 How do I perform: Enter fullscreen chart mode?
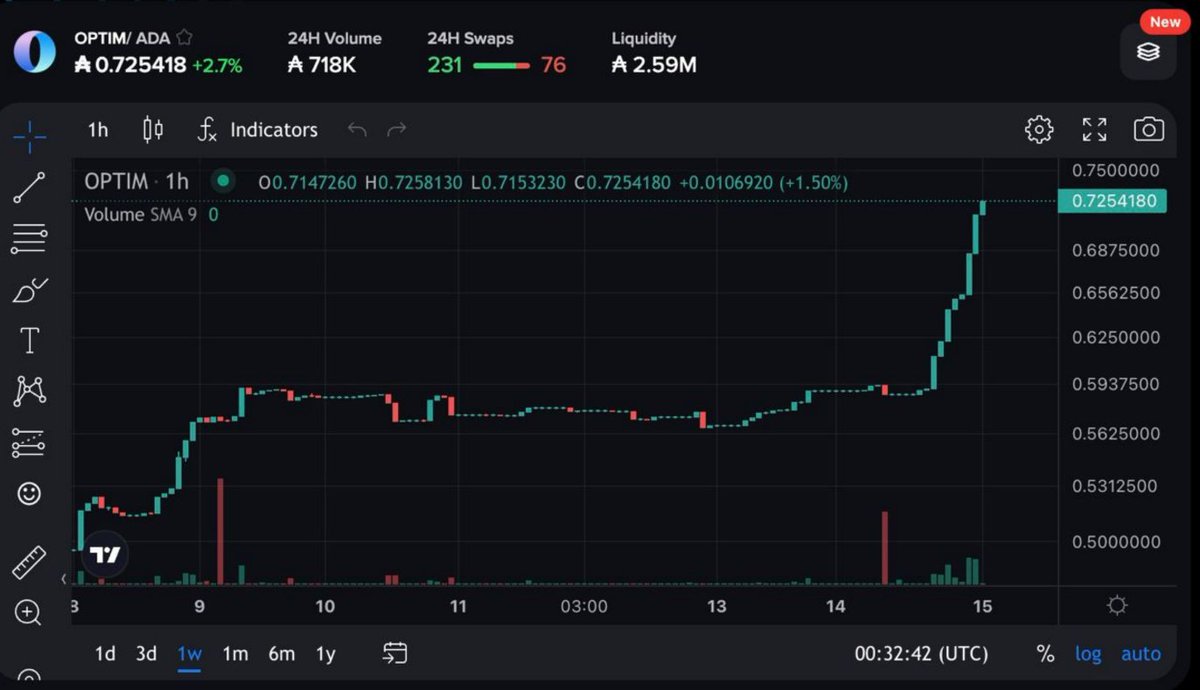tap(1095, 129)
